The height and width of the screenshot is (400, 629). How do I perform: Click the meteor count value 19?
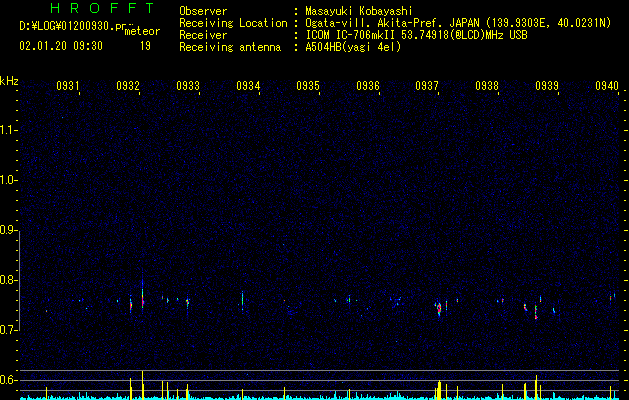click(x=145, y=46)
